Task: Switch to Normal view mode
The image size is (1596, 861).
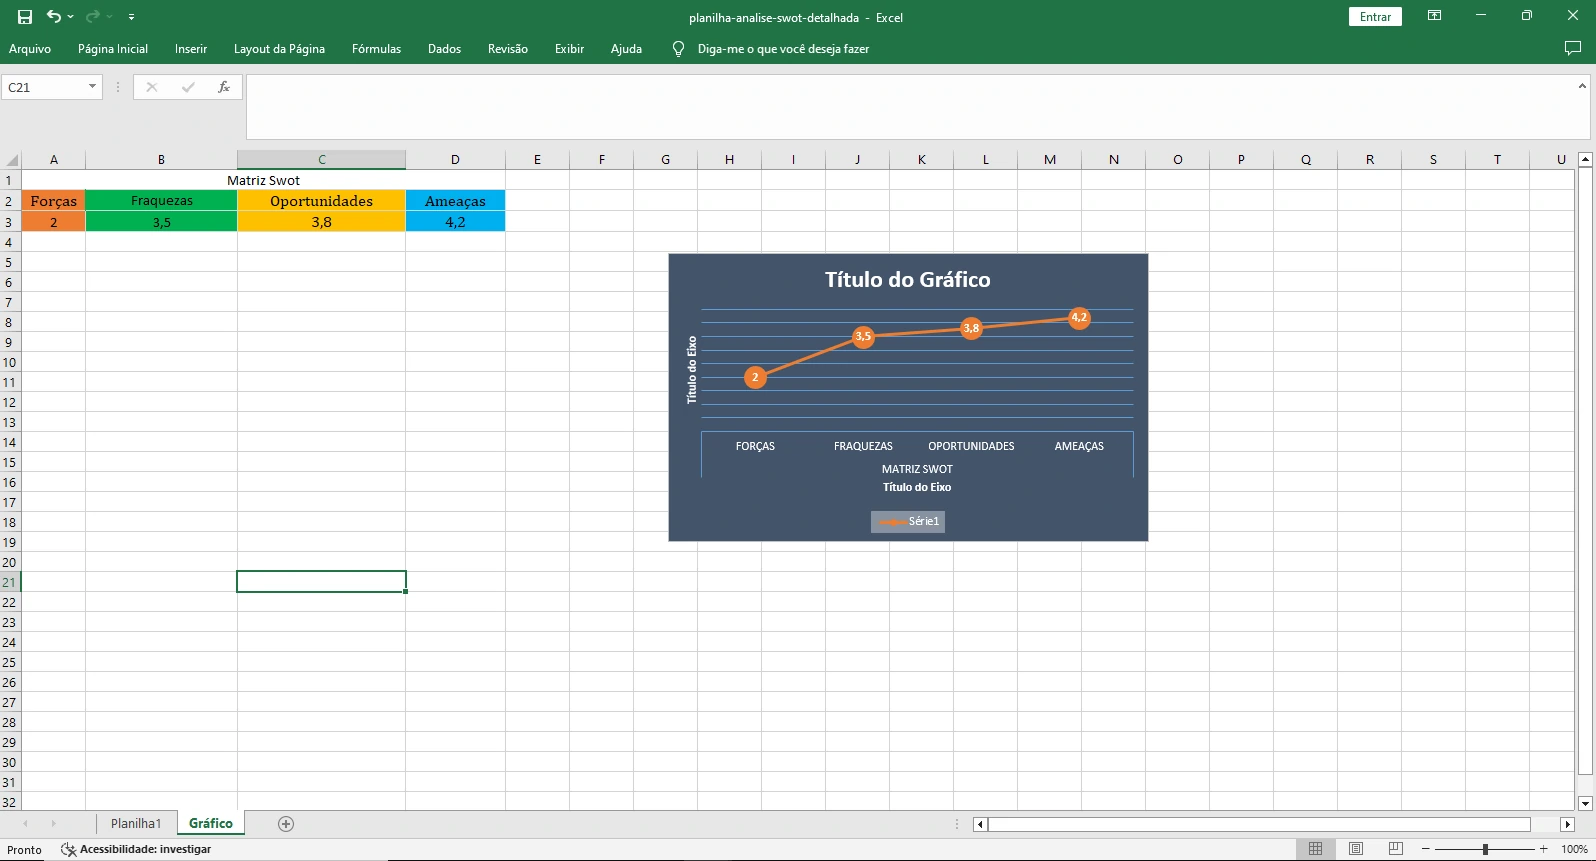Action: pyautogui.click(x=1316, y=849)
